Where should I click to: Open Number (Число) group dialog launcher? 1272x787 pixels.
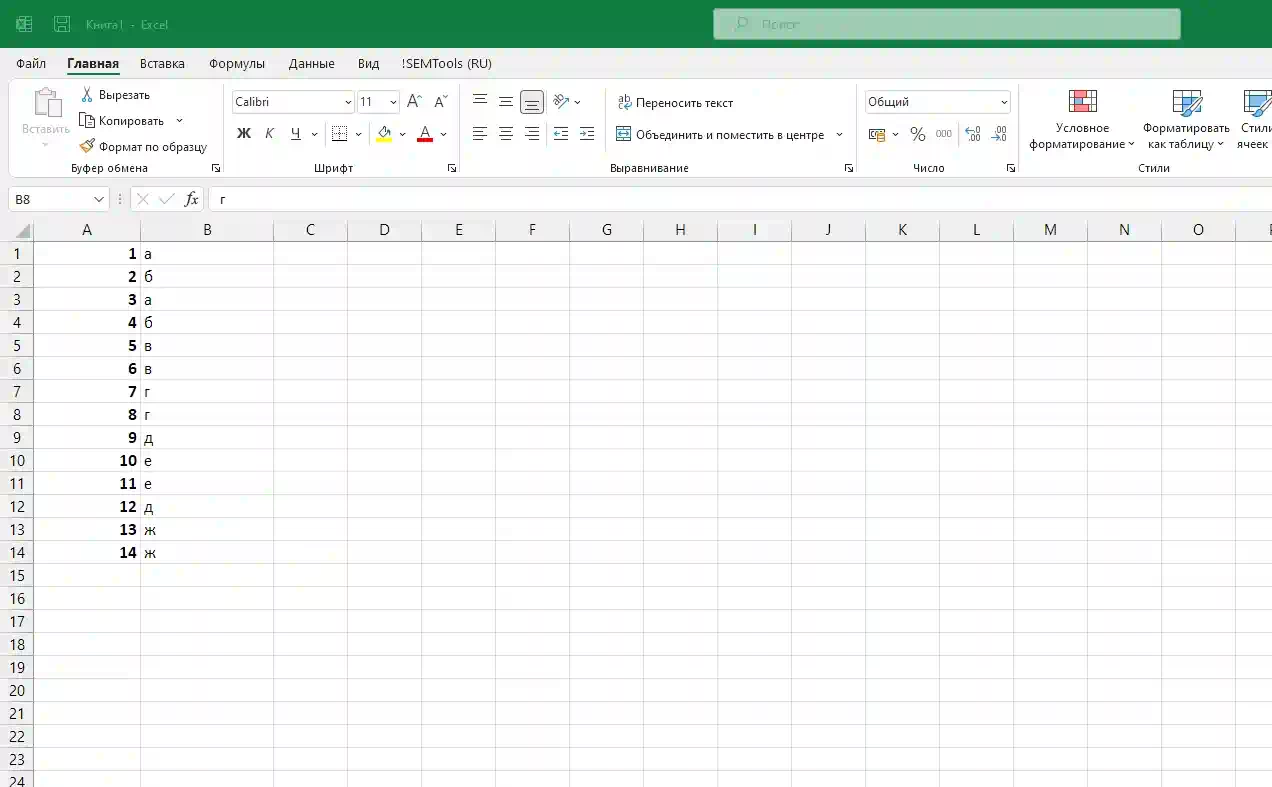(1011, 169)
